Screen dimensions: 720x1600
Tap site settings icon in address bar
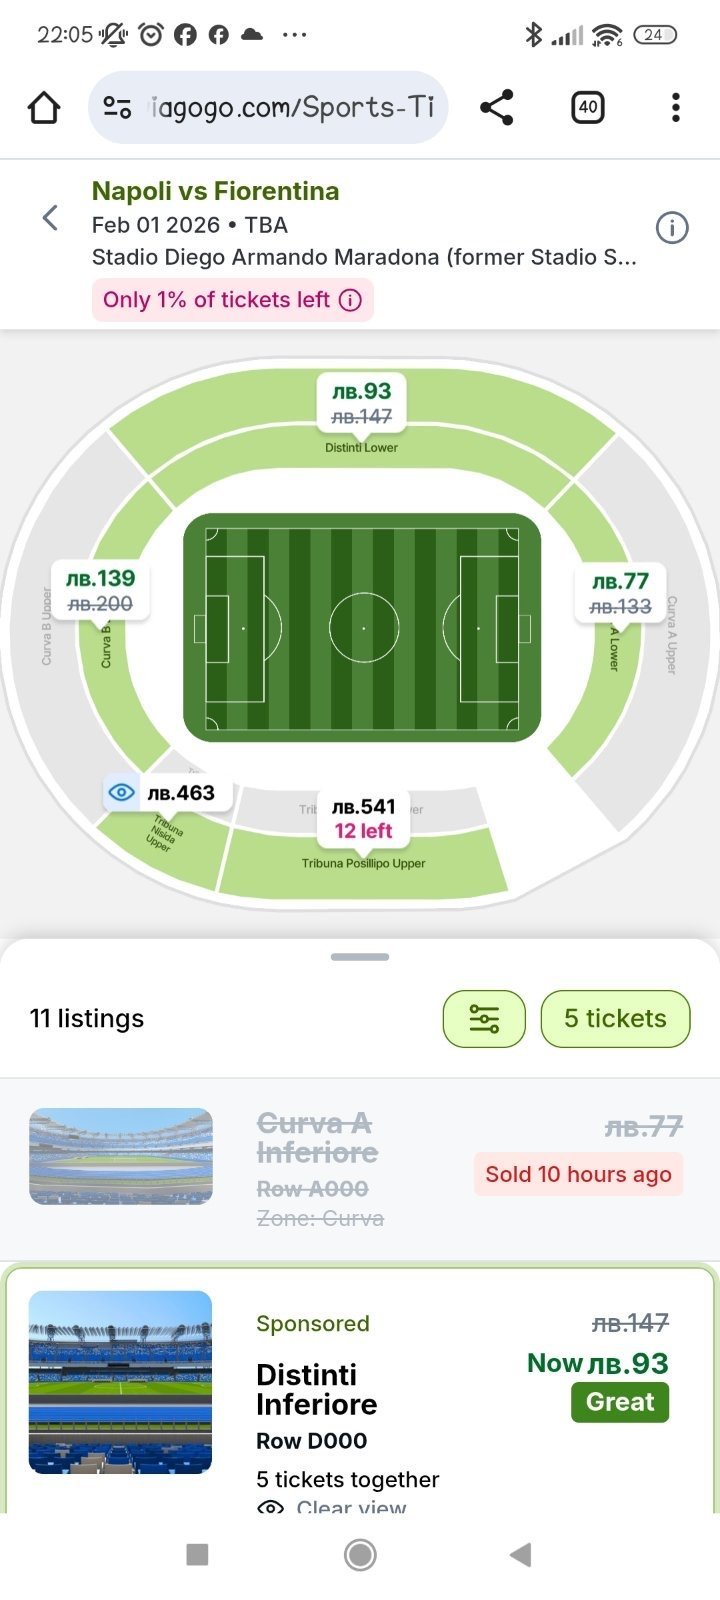coord(118,107)
